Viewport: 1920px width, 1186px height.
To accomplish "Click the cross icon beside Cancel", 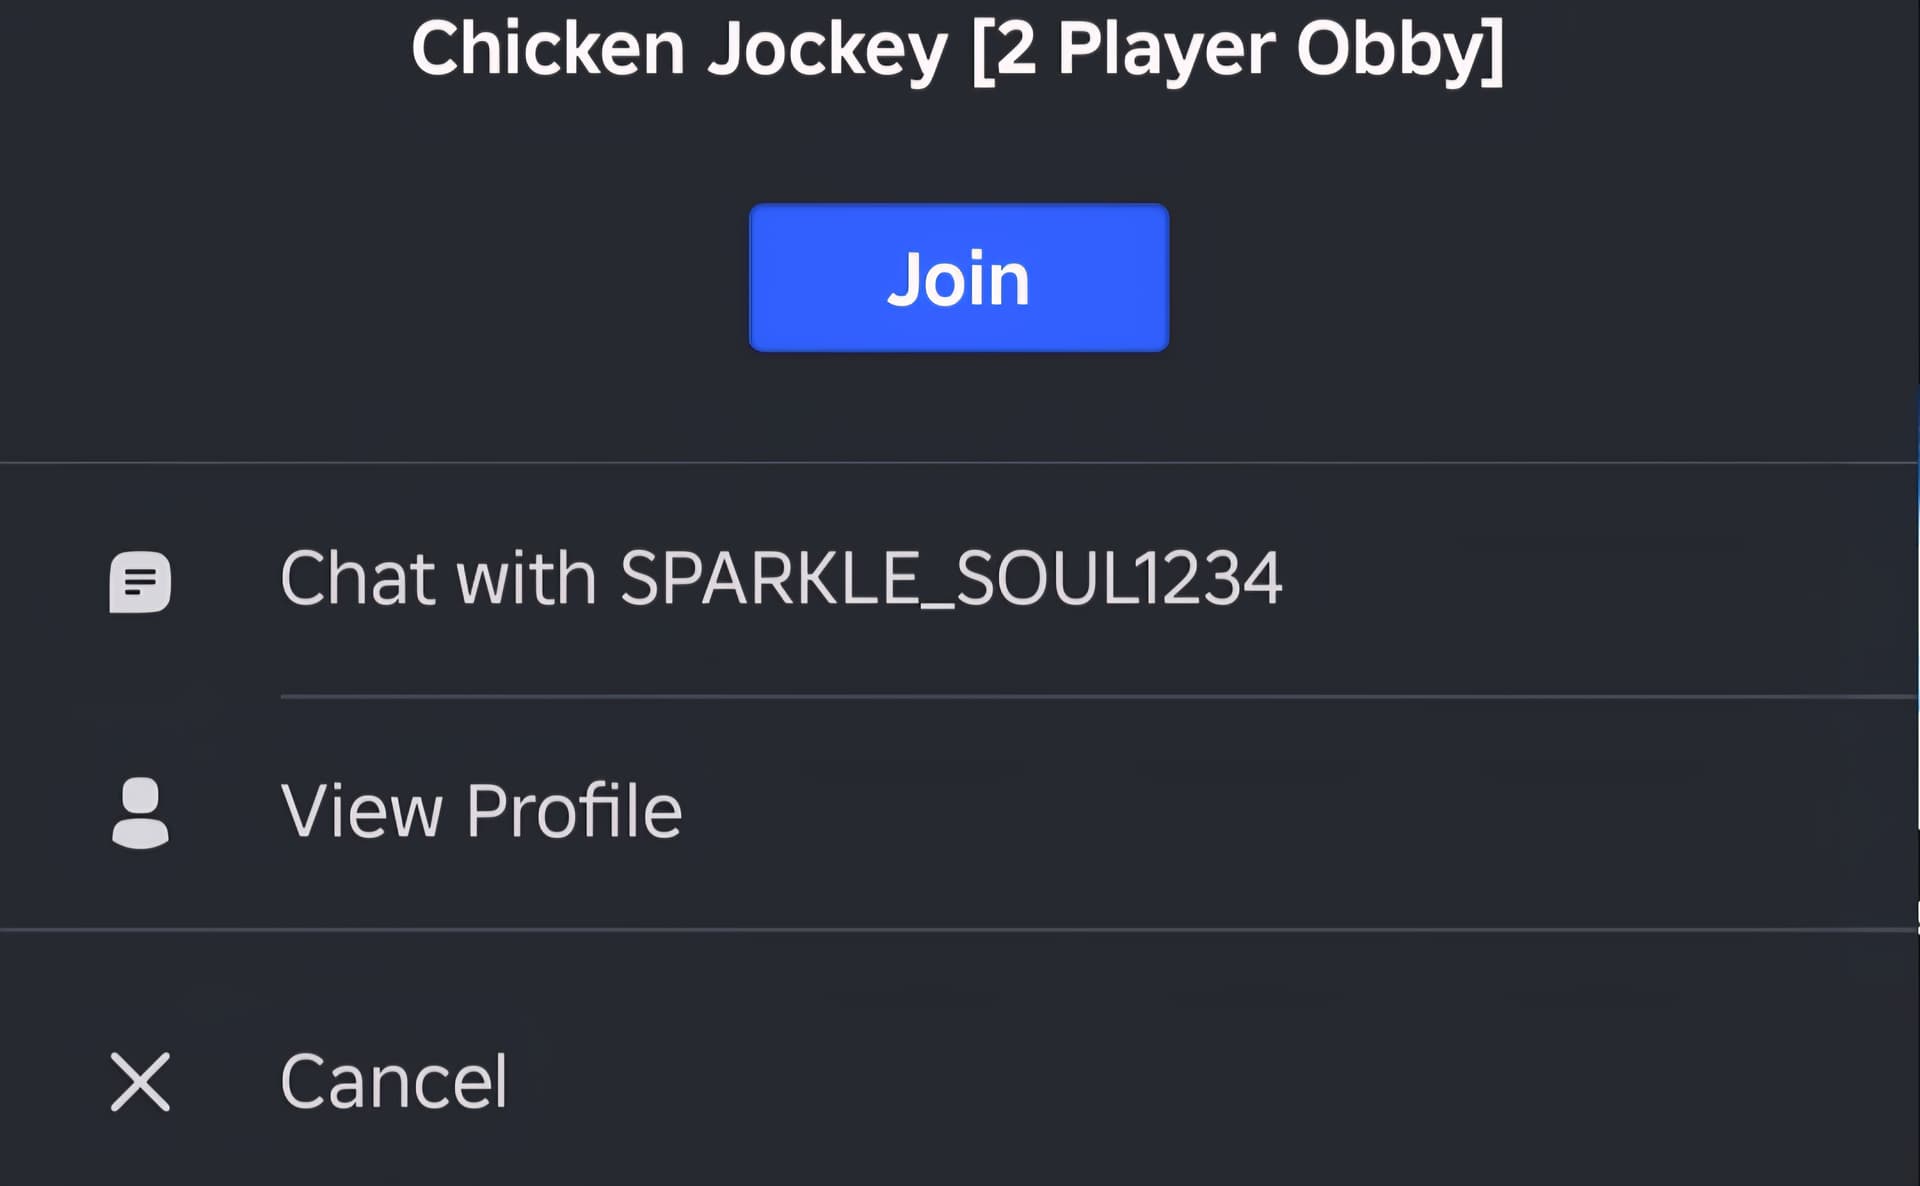I will pyautogui.click(x=140, y=1081).
